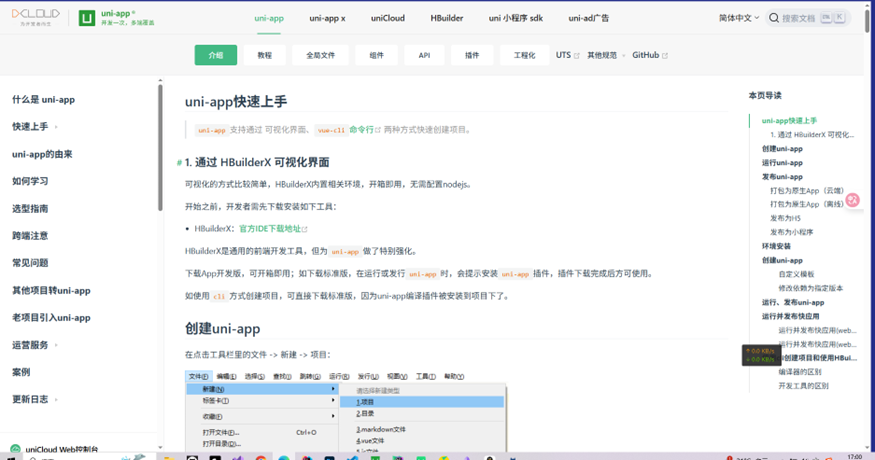This screenshot has width=875, height=460.
Task: Open 其他项目转uni-app in sidebar
Action: pos(51,290)
